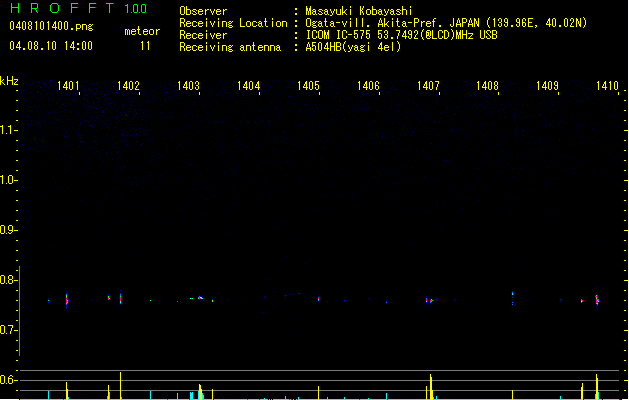Click the 1402 time axis label
Viewport: 629px width, 400px height.
coord(128,86)
